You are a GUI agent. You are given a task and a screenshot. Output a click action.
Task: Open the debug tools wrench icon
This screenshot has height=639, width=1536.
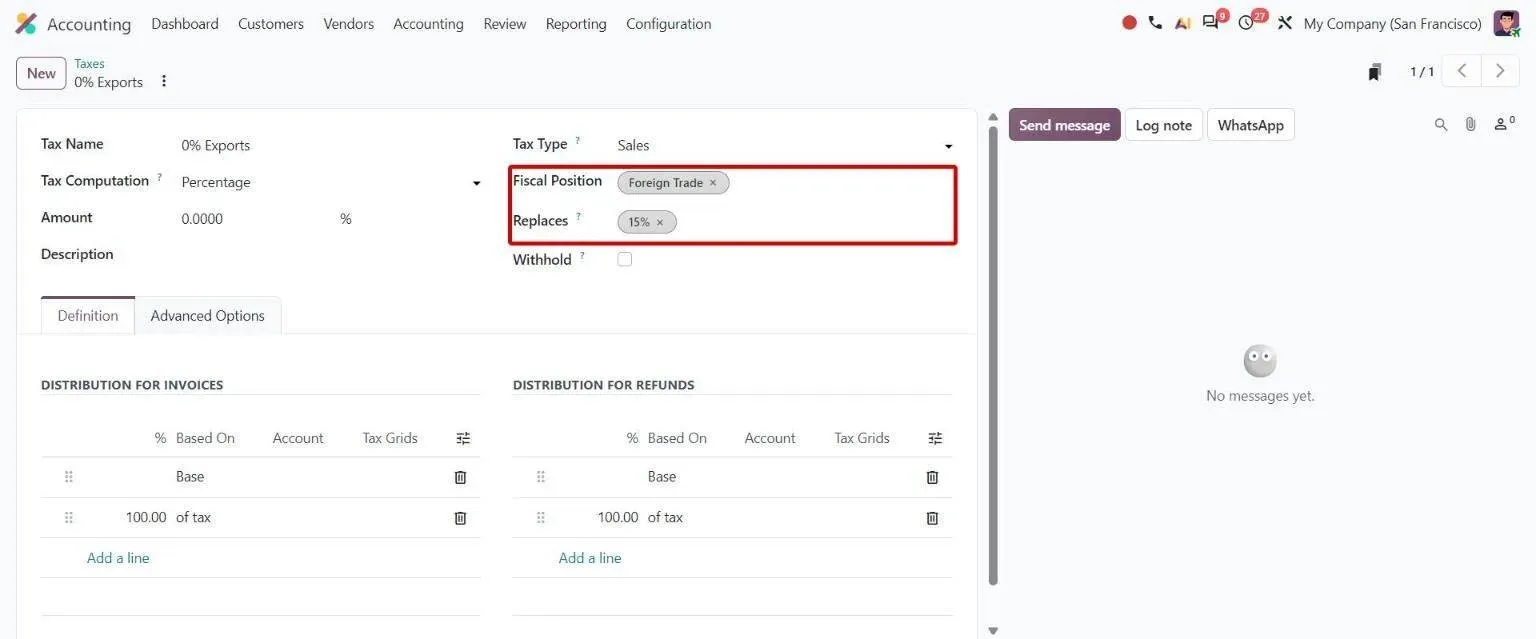click(1285, 22)
